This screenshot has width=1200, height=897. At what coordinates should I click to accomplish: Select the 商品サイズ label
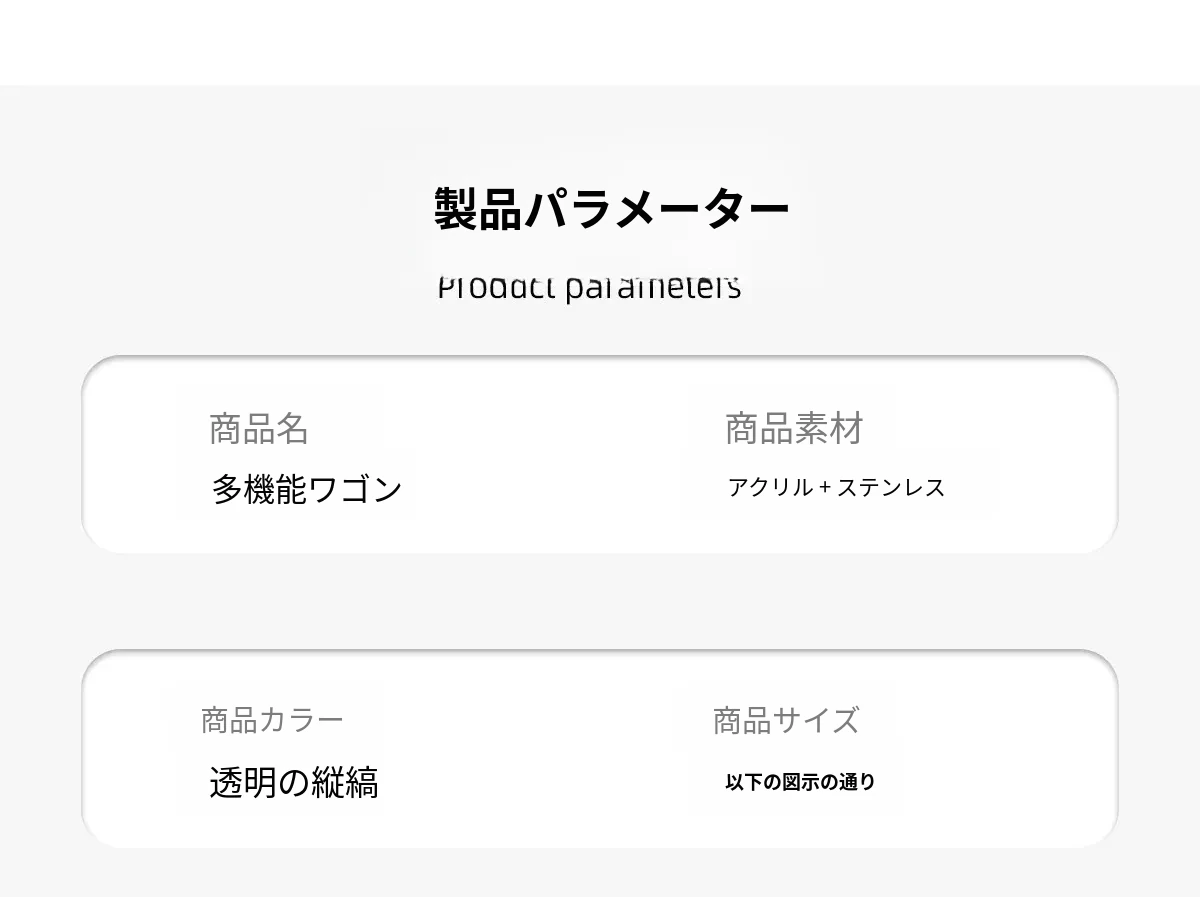point(785,720)
